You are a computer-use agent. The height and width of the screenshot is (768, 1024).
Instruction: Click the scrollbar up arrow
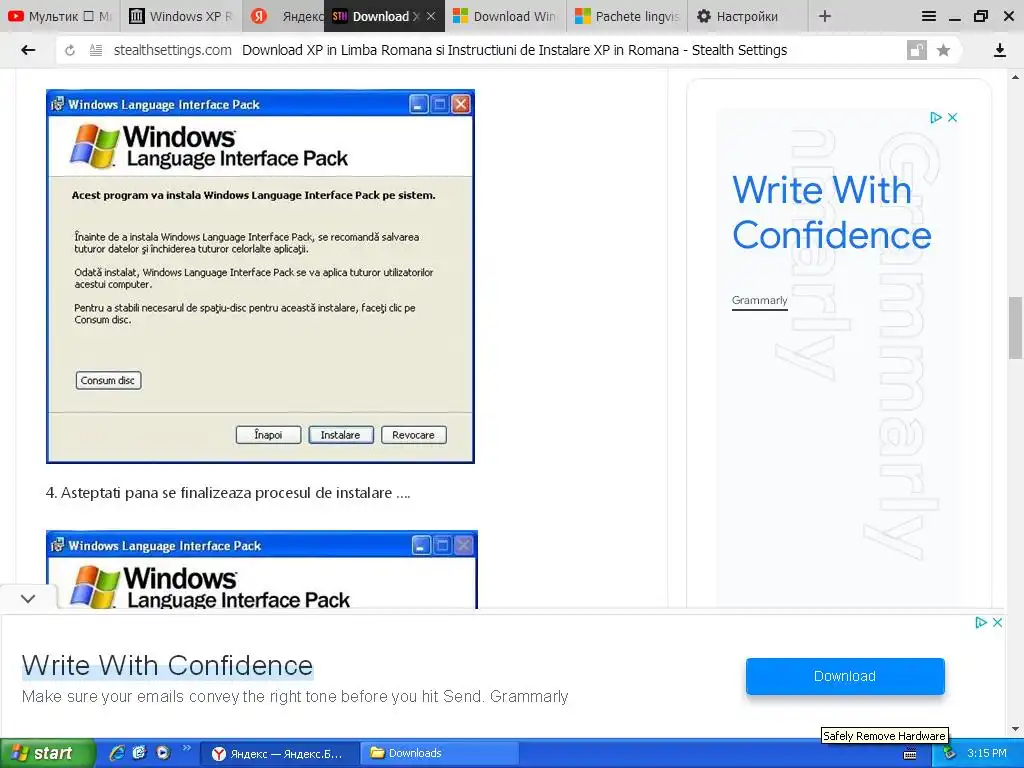(x=1015, y=76)
